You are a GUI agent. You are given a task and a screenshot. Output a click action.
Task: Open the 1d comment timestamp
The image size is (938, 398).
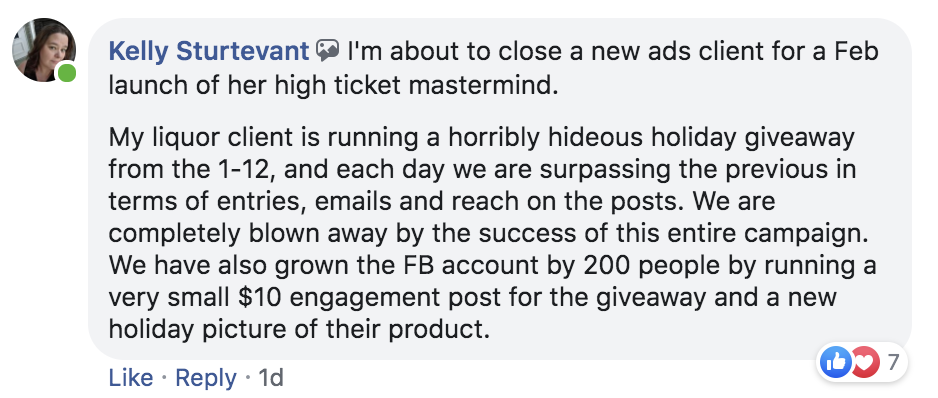pos(270,378)
